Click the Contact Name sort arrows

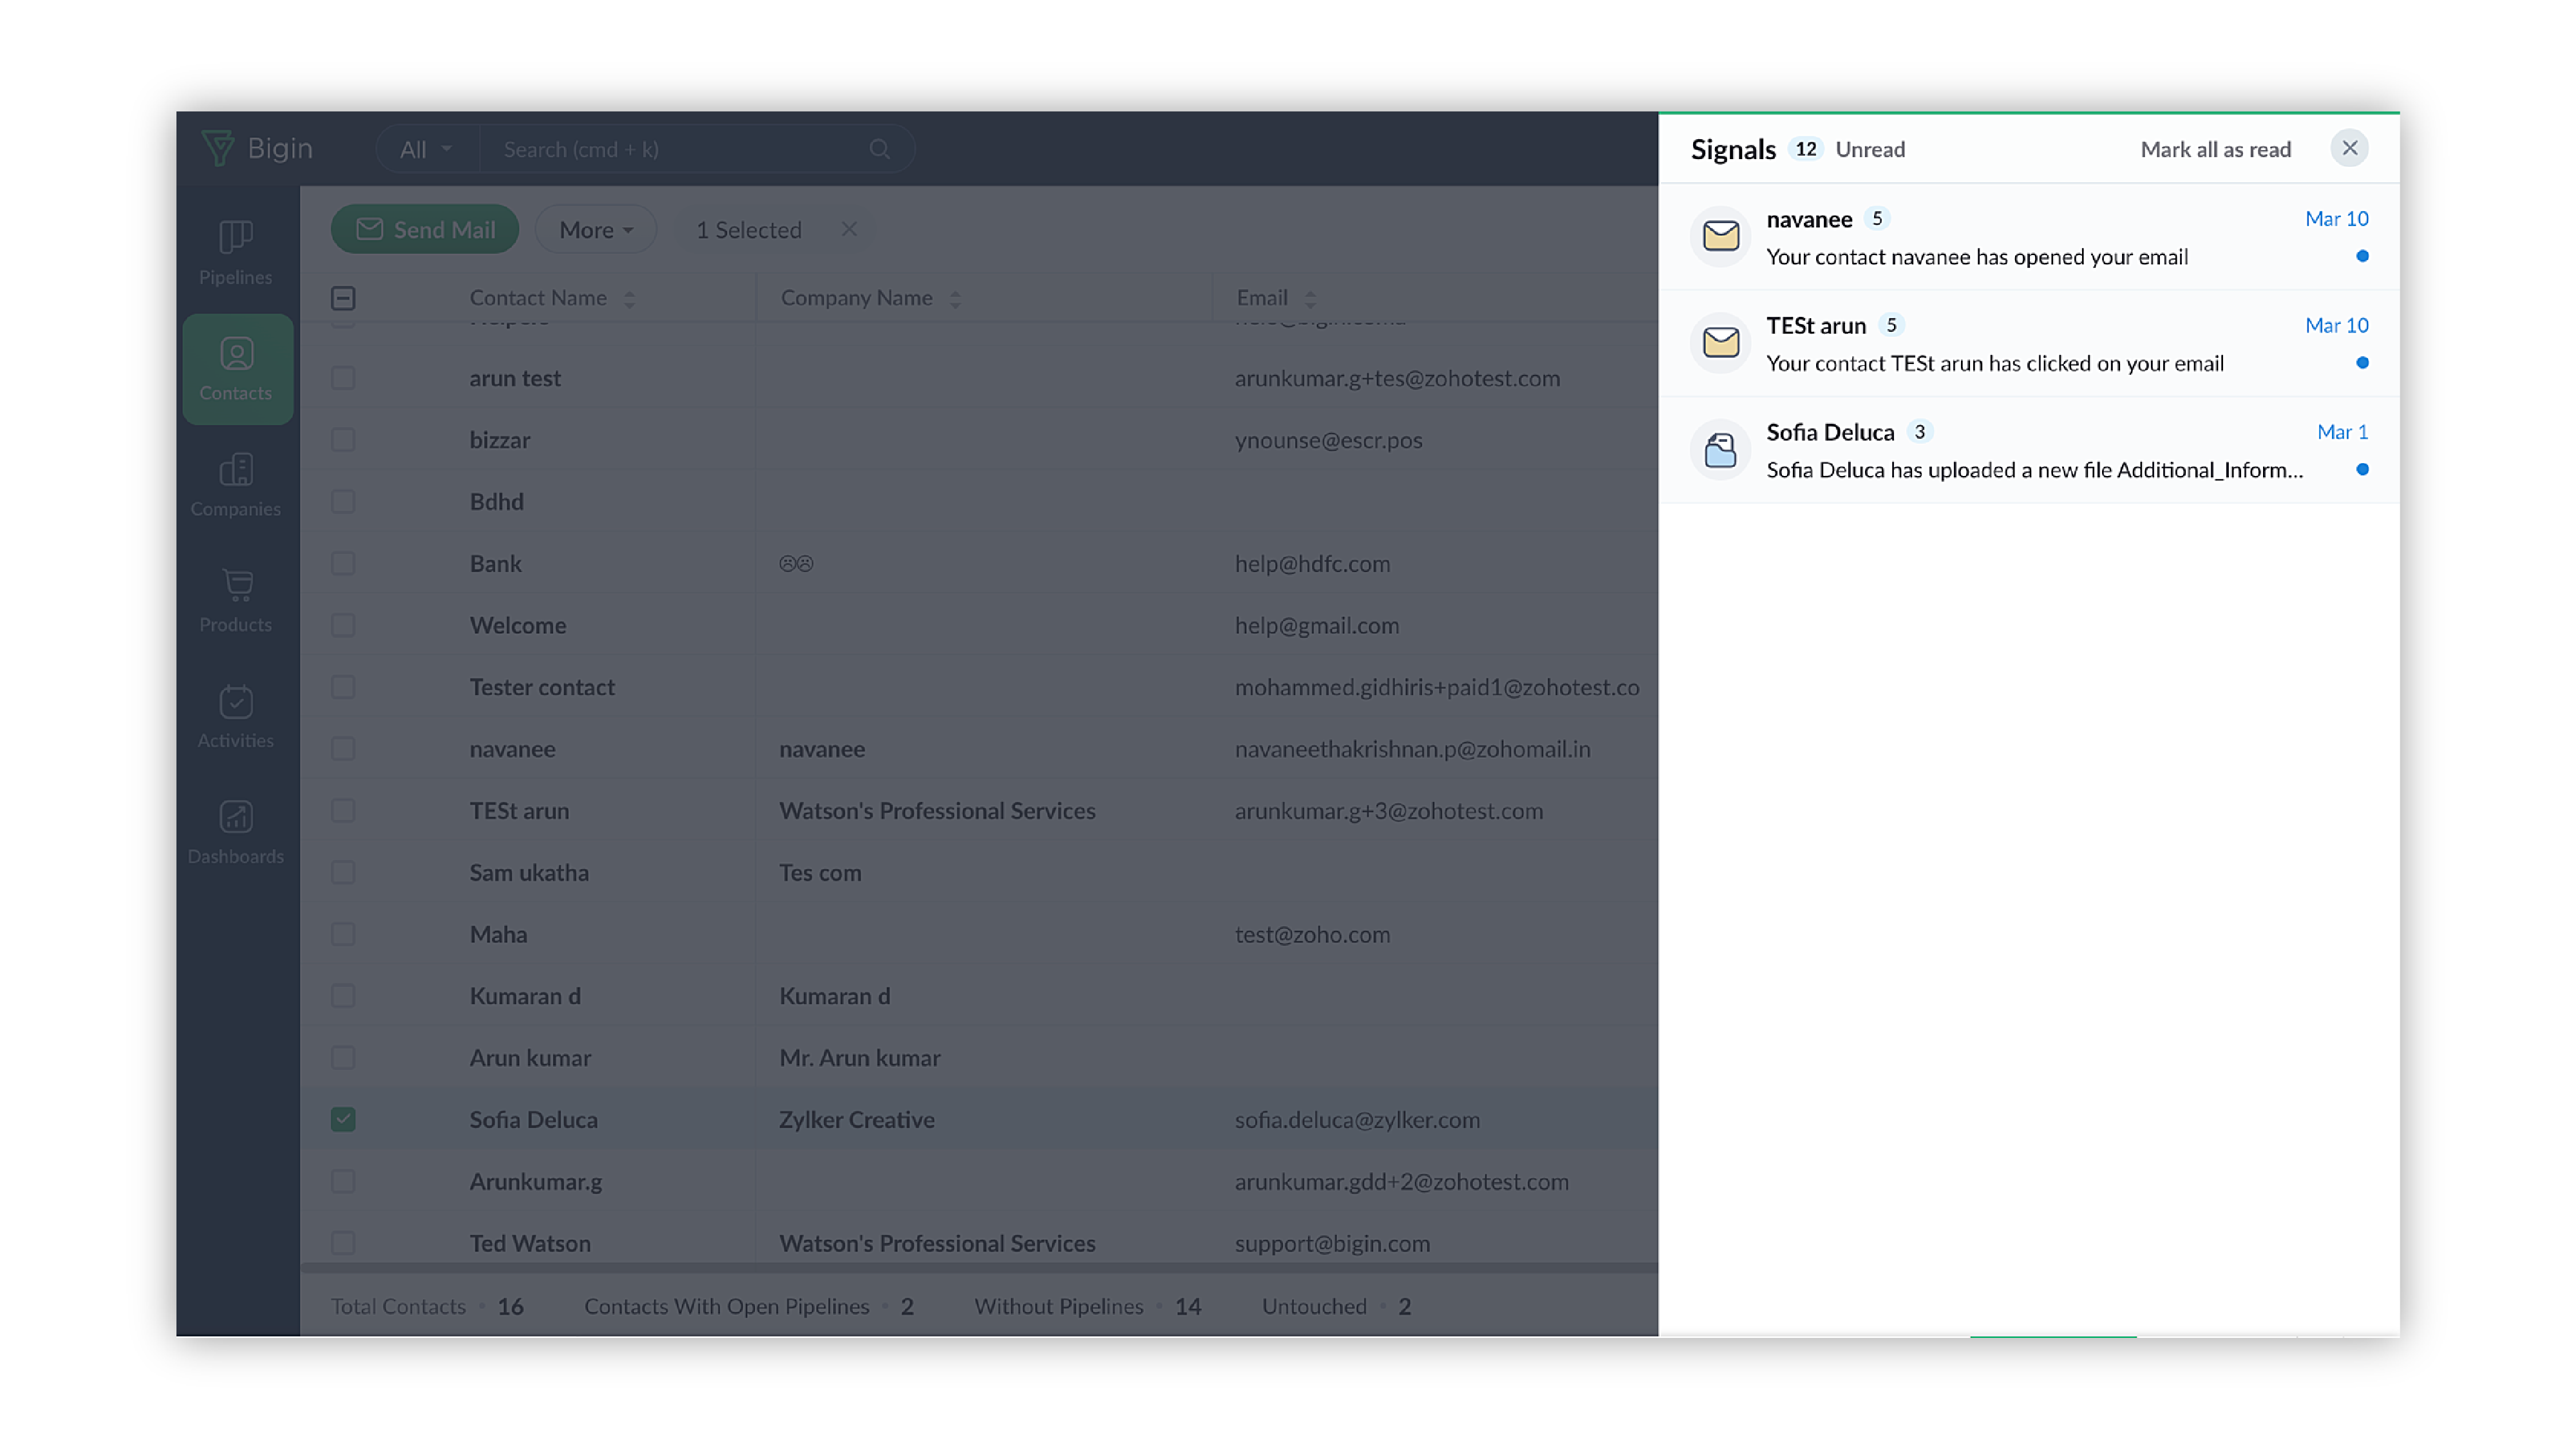[630, 297]
